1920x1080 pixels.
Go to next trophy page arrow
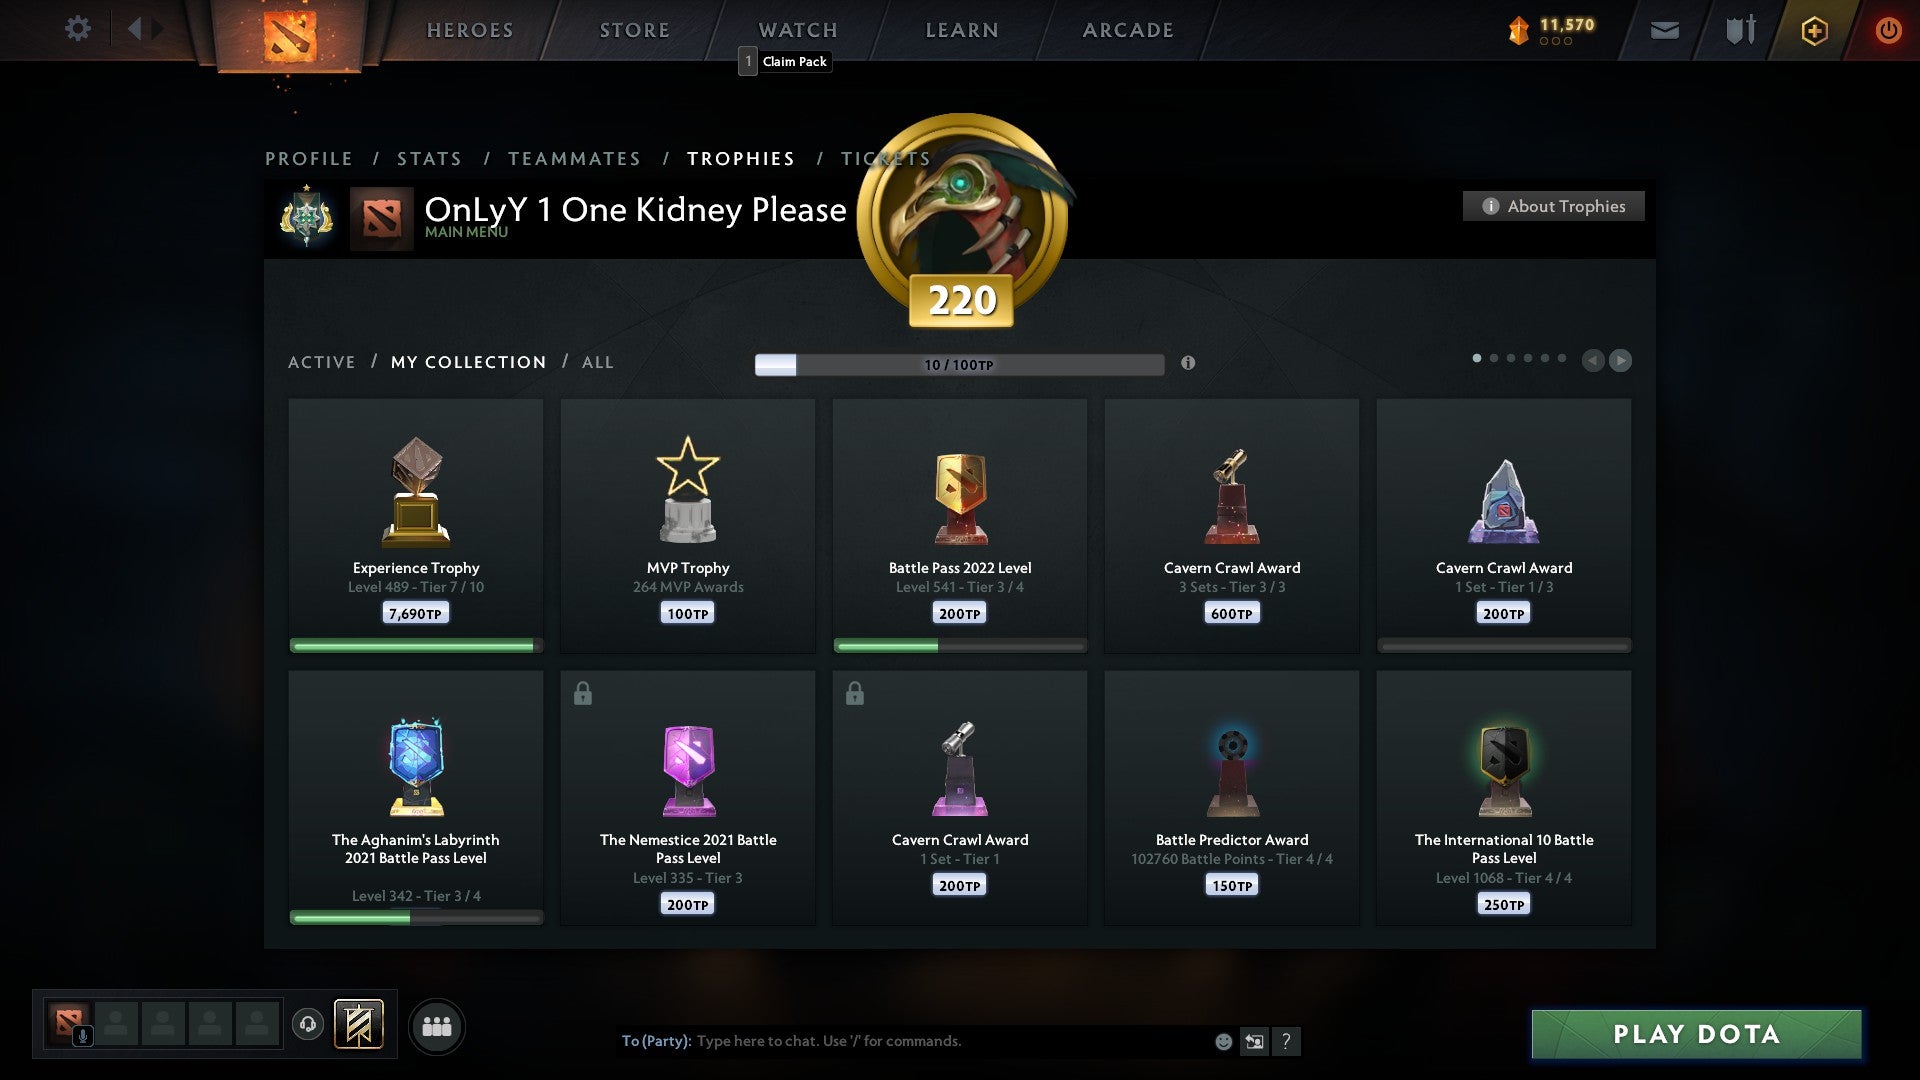[1621, 360]
